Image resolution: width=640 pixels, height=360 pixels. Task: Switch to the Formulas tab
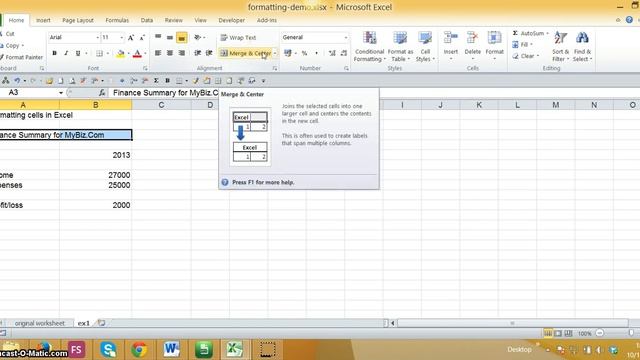[x=117, y=20]
